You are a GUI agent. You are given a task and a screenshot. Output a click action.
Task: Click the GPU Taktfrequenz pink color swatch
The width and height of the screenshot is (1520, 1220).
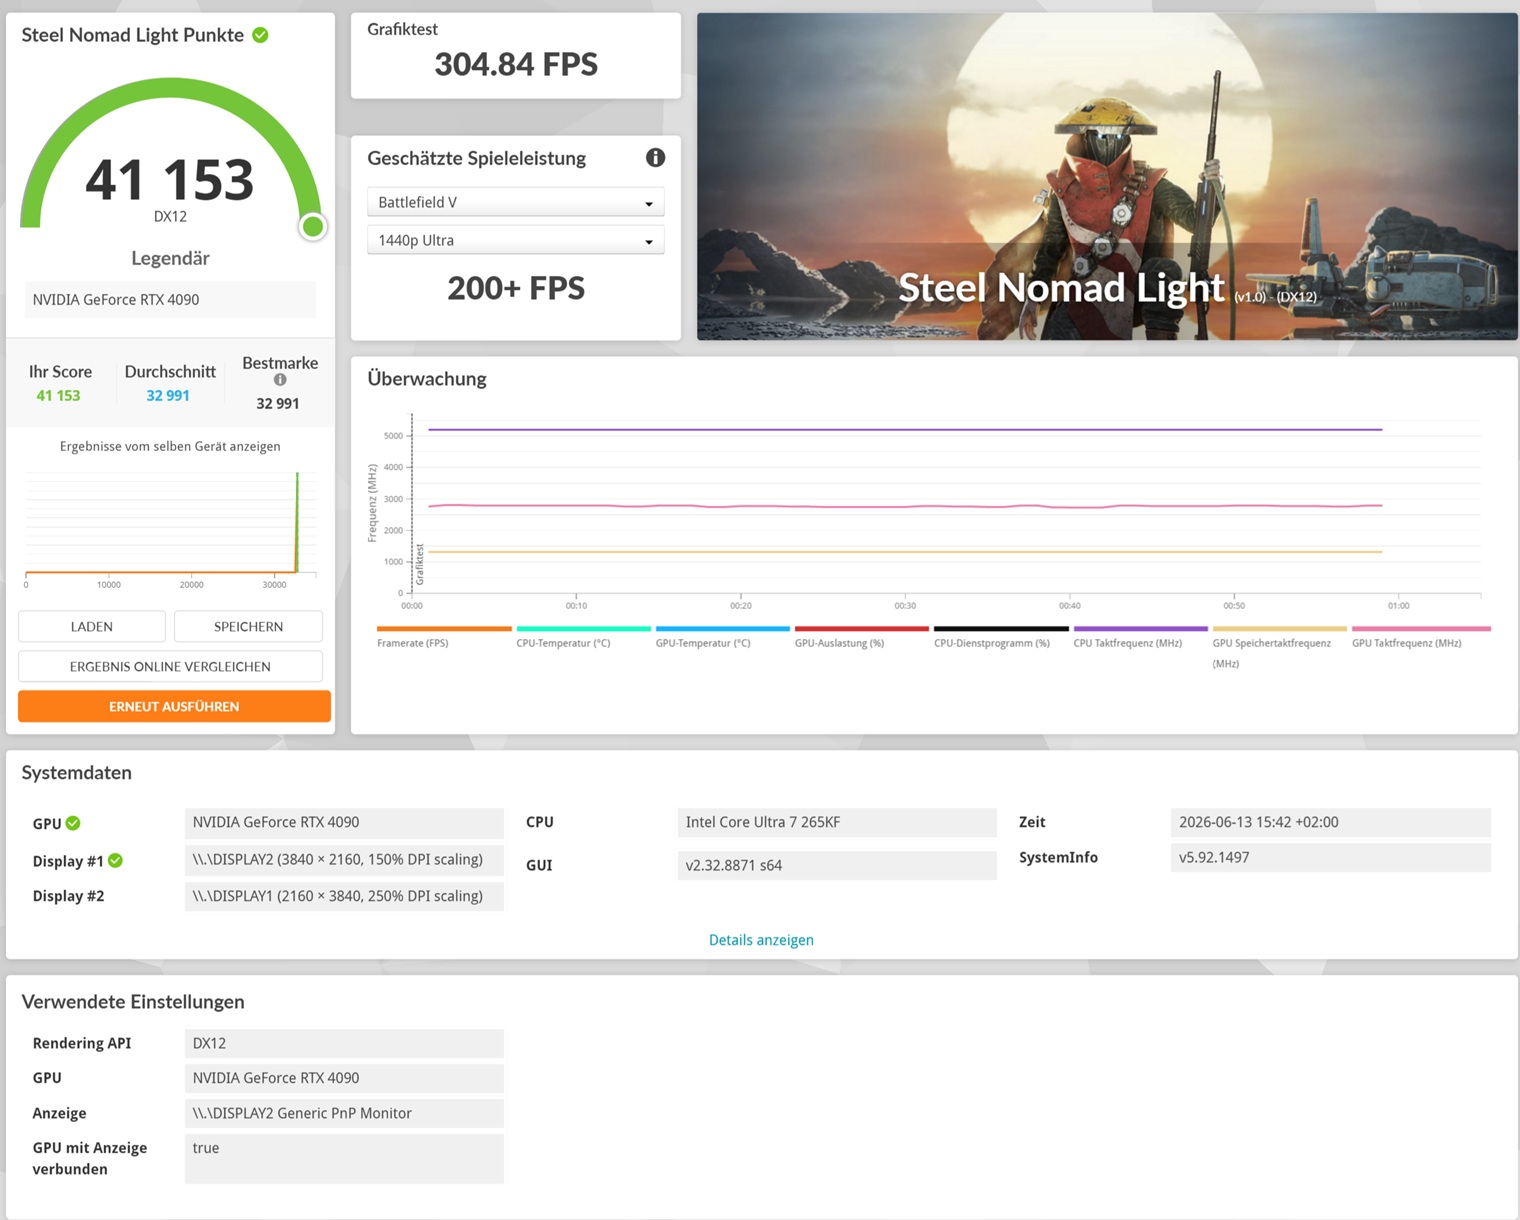(x=1421, y=629)
